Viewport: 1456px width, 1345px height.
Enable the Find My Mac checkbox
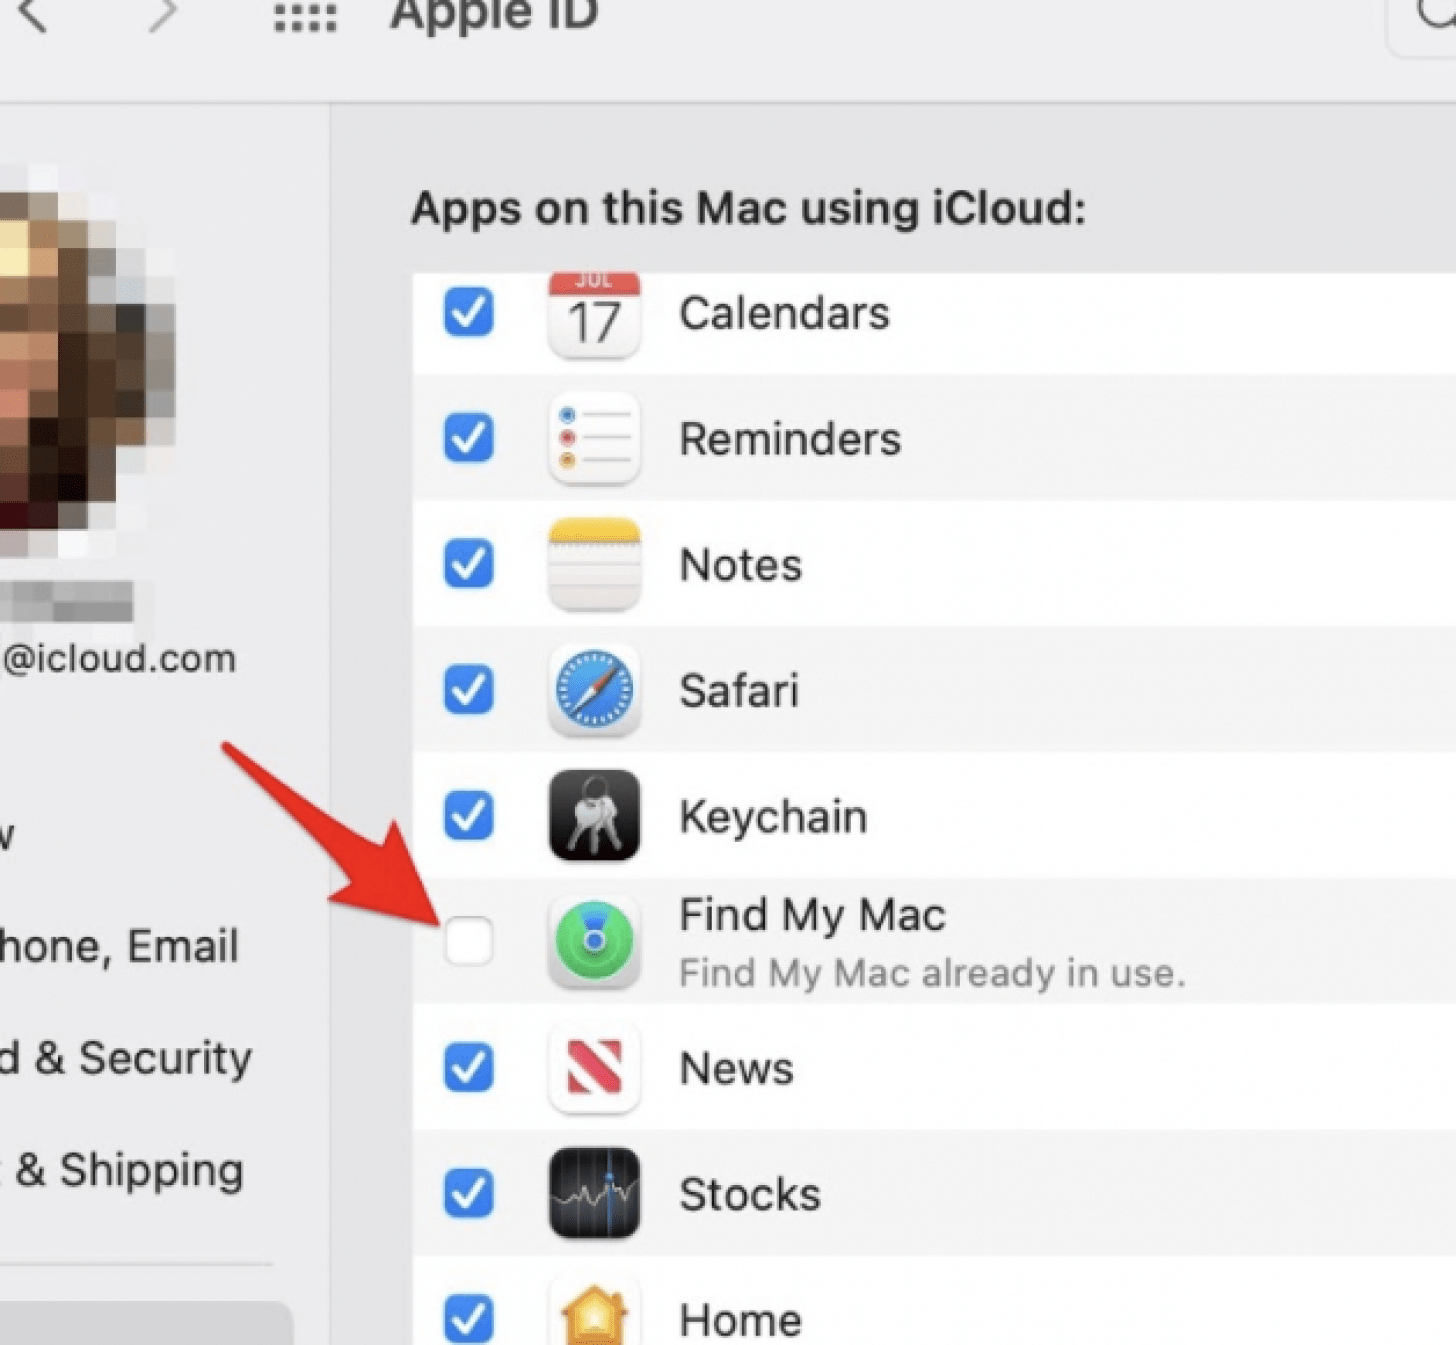pos(468,941)
